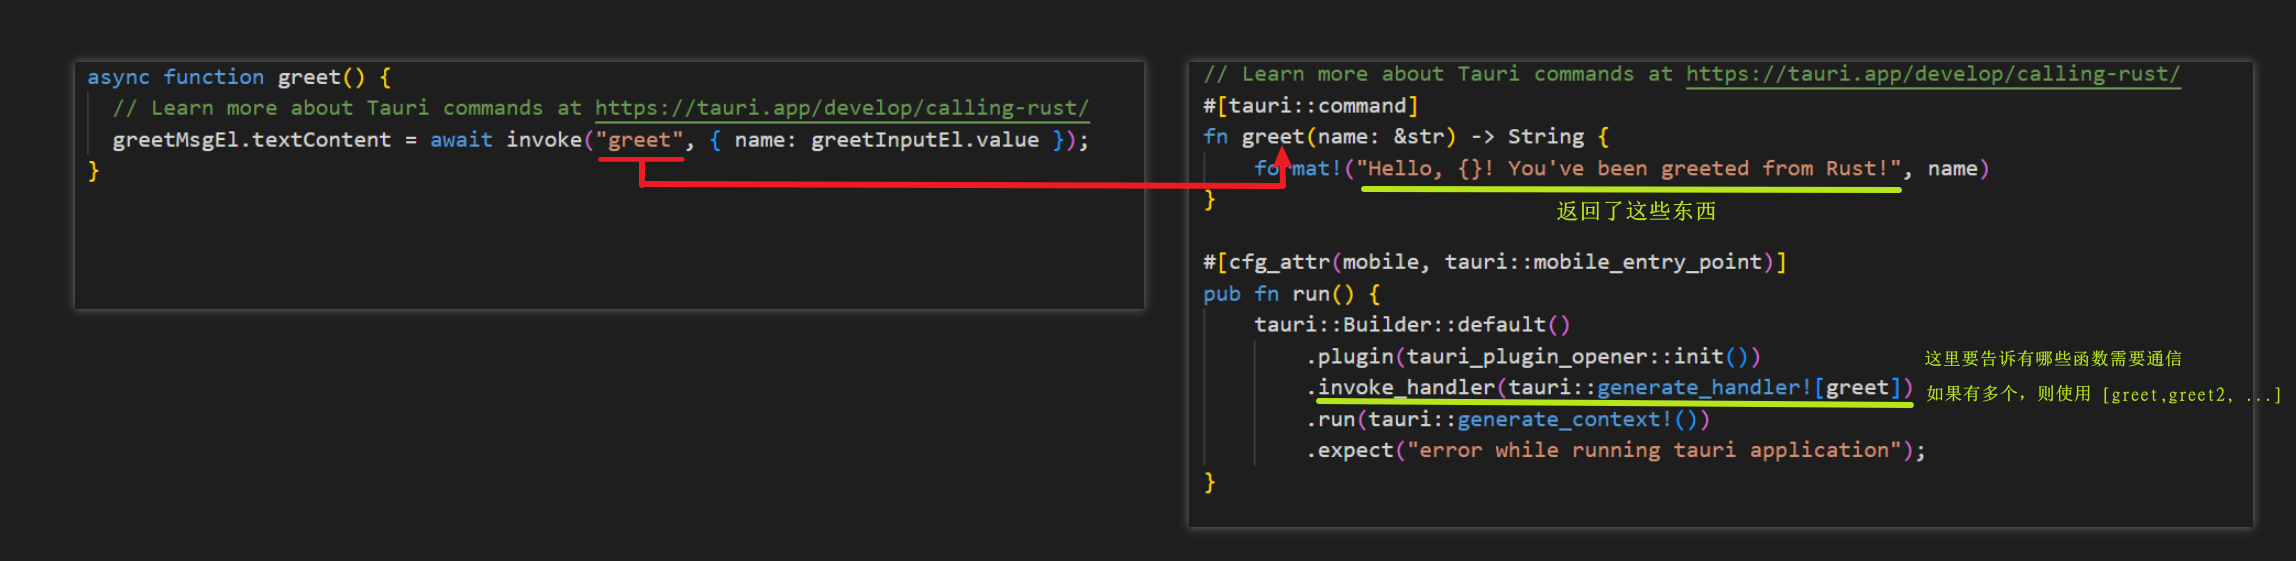This screenshot has height=561, width=2296.
Task: Click the red-underlined "greet" string in invoke
Action: pos(639,140)
